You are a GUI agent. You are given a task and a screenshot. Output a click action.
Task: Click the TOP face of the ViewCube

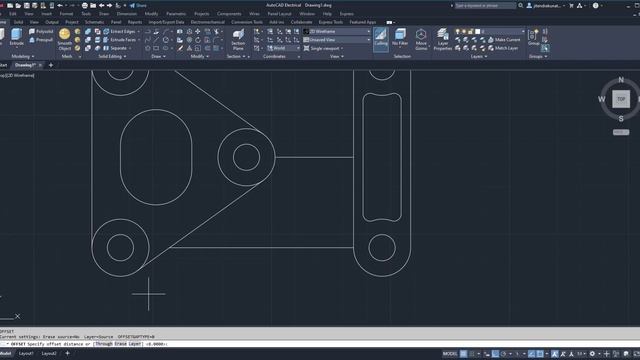coord(621,99)
